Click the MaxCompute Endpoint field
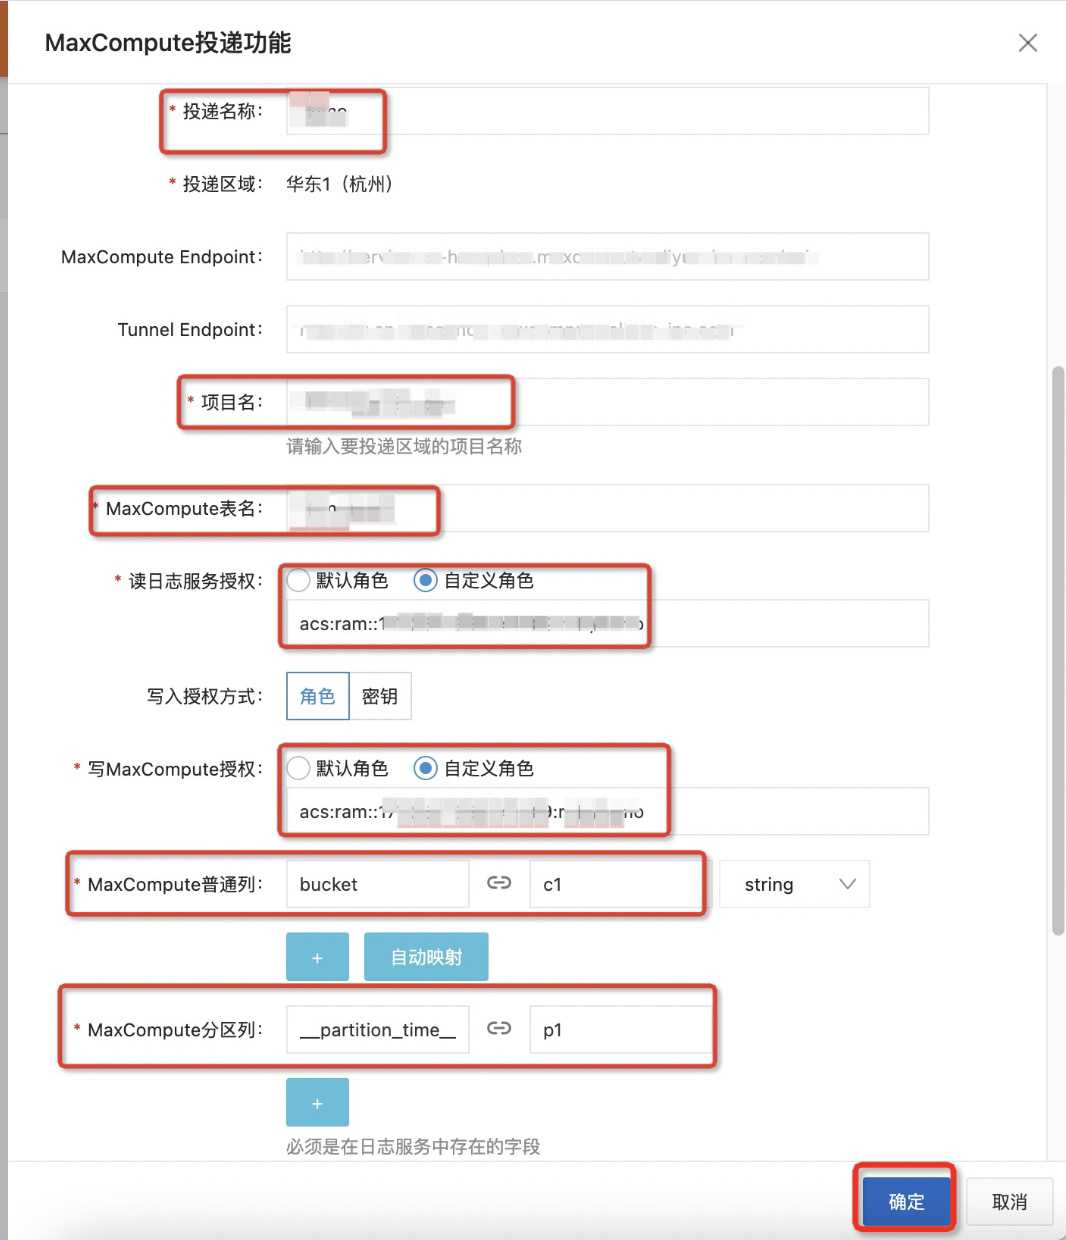 tap(607, 257)
